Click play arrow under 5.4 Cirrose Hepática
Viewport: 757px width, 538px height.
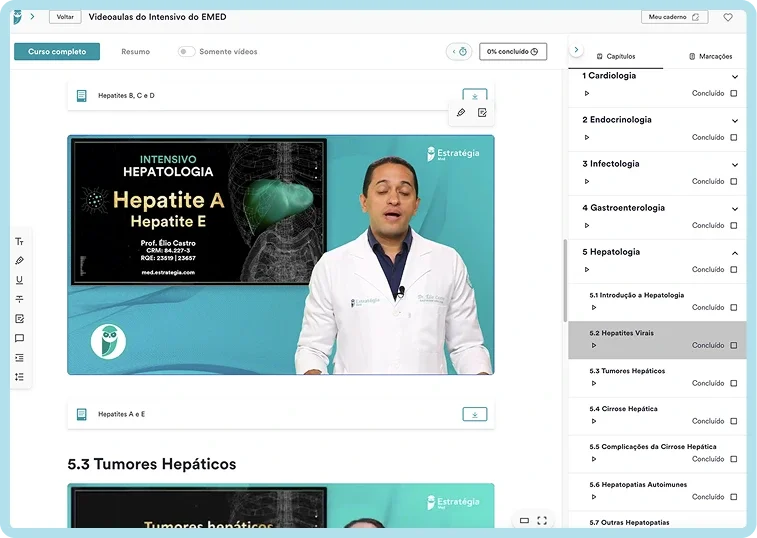pyautogui.click(x=594, y=421)
